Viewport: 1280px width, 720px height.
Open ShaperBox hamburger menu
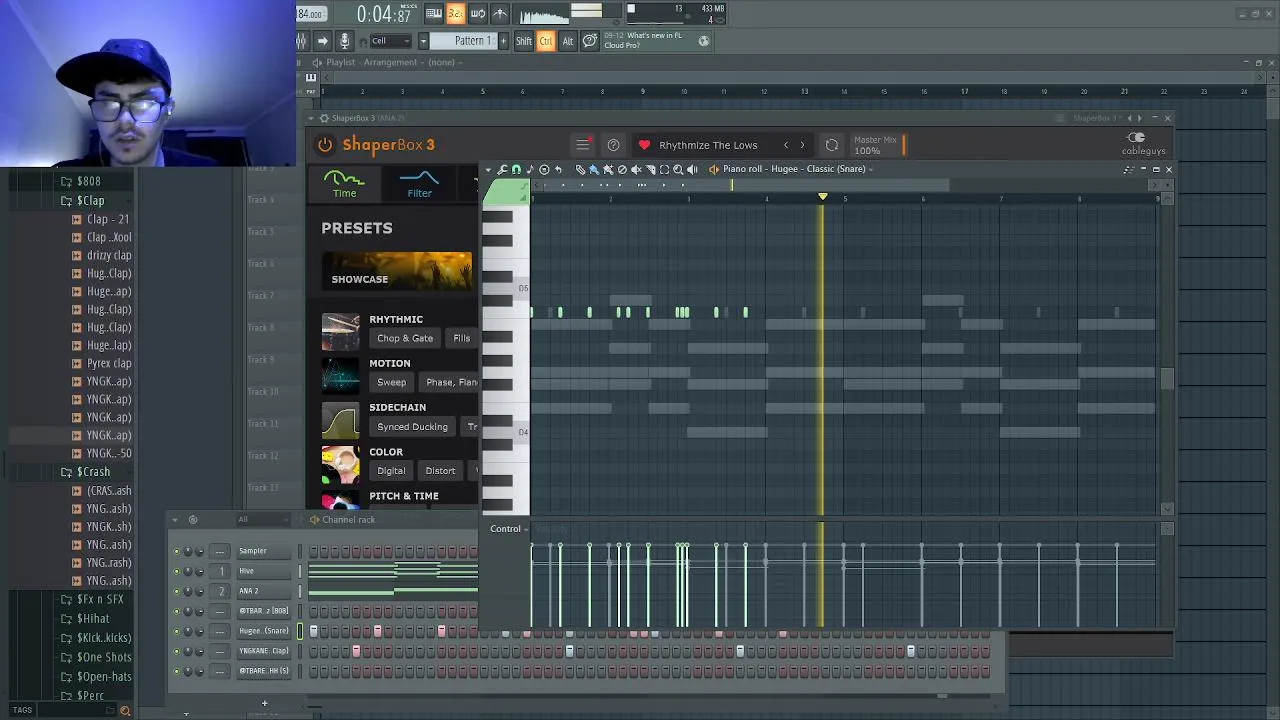coord(583,145)
